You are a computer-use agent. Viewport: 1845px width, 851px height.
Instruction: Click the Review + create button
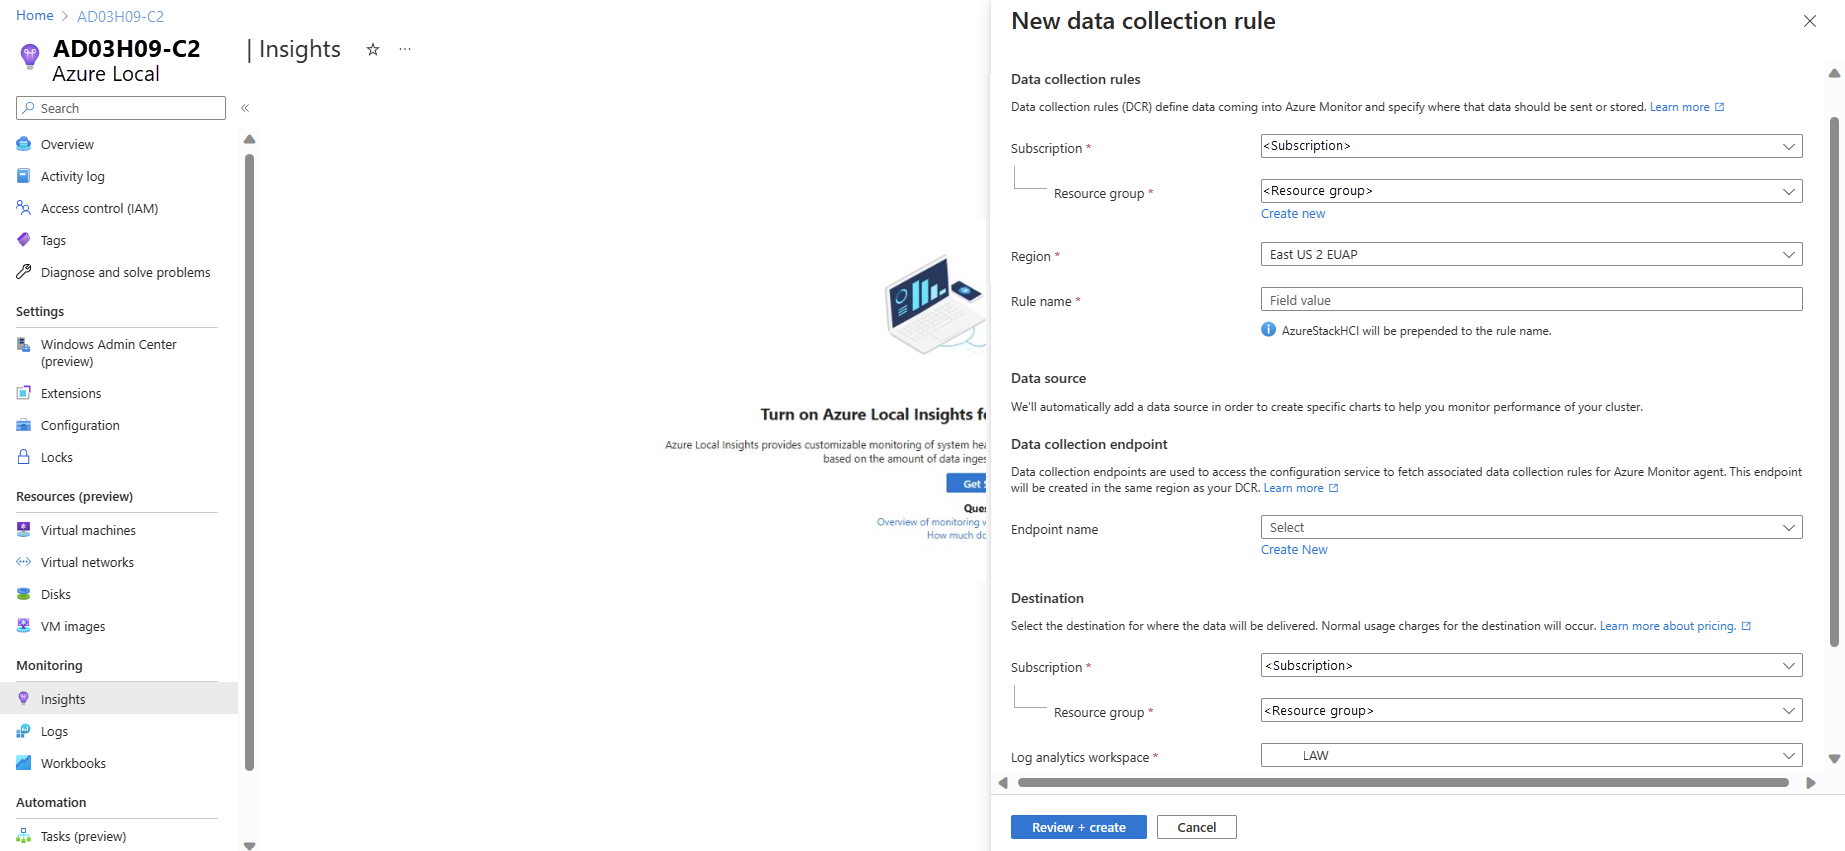coord(1079,827)
